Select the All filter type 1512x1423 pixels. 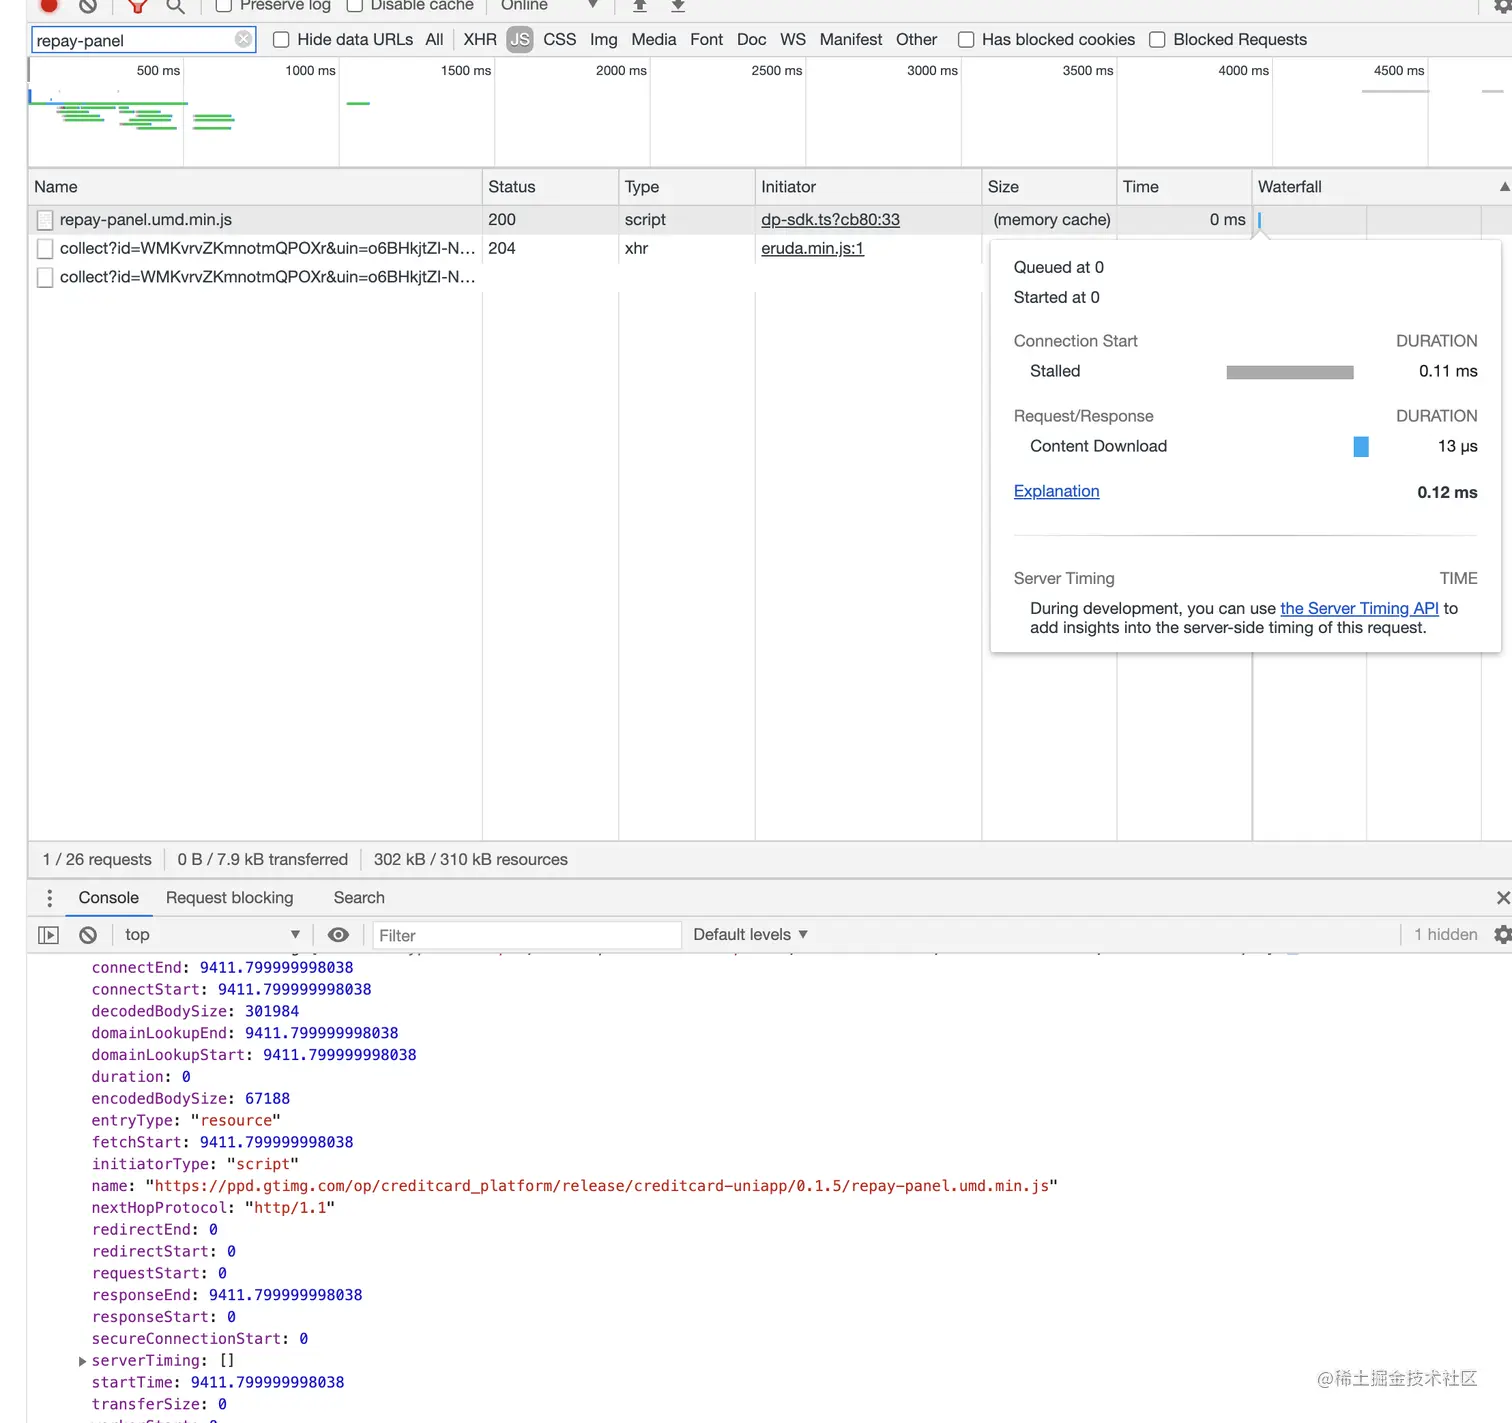click(434, 40)
